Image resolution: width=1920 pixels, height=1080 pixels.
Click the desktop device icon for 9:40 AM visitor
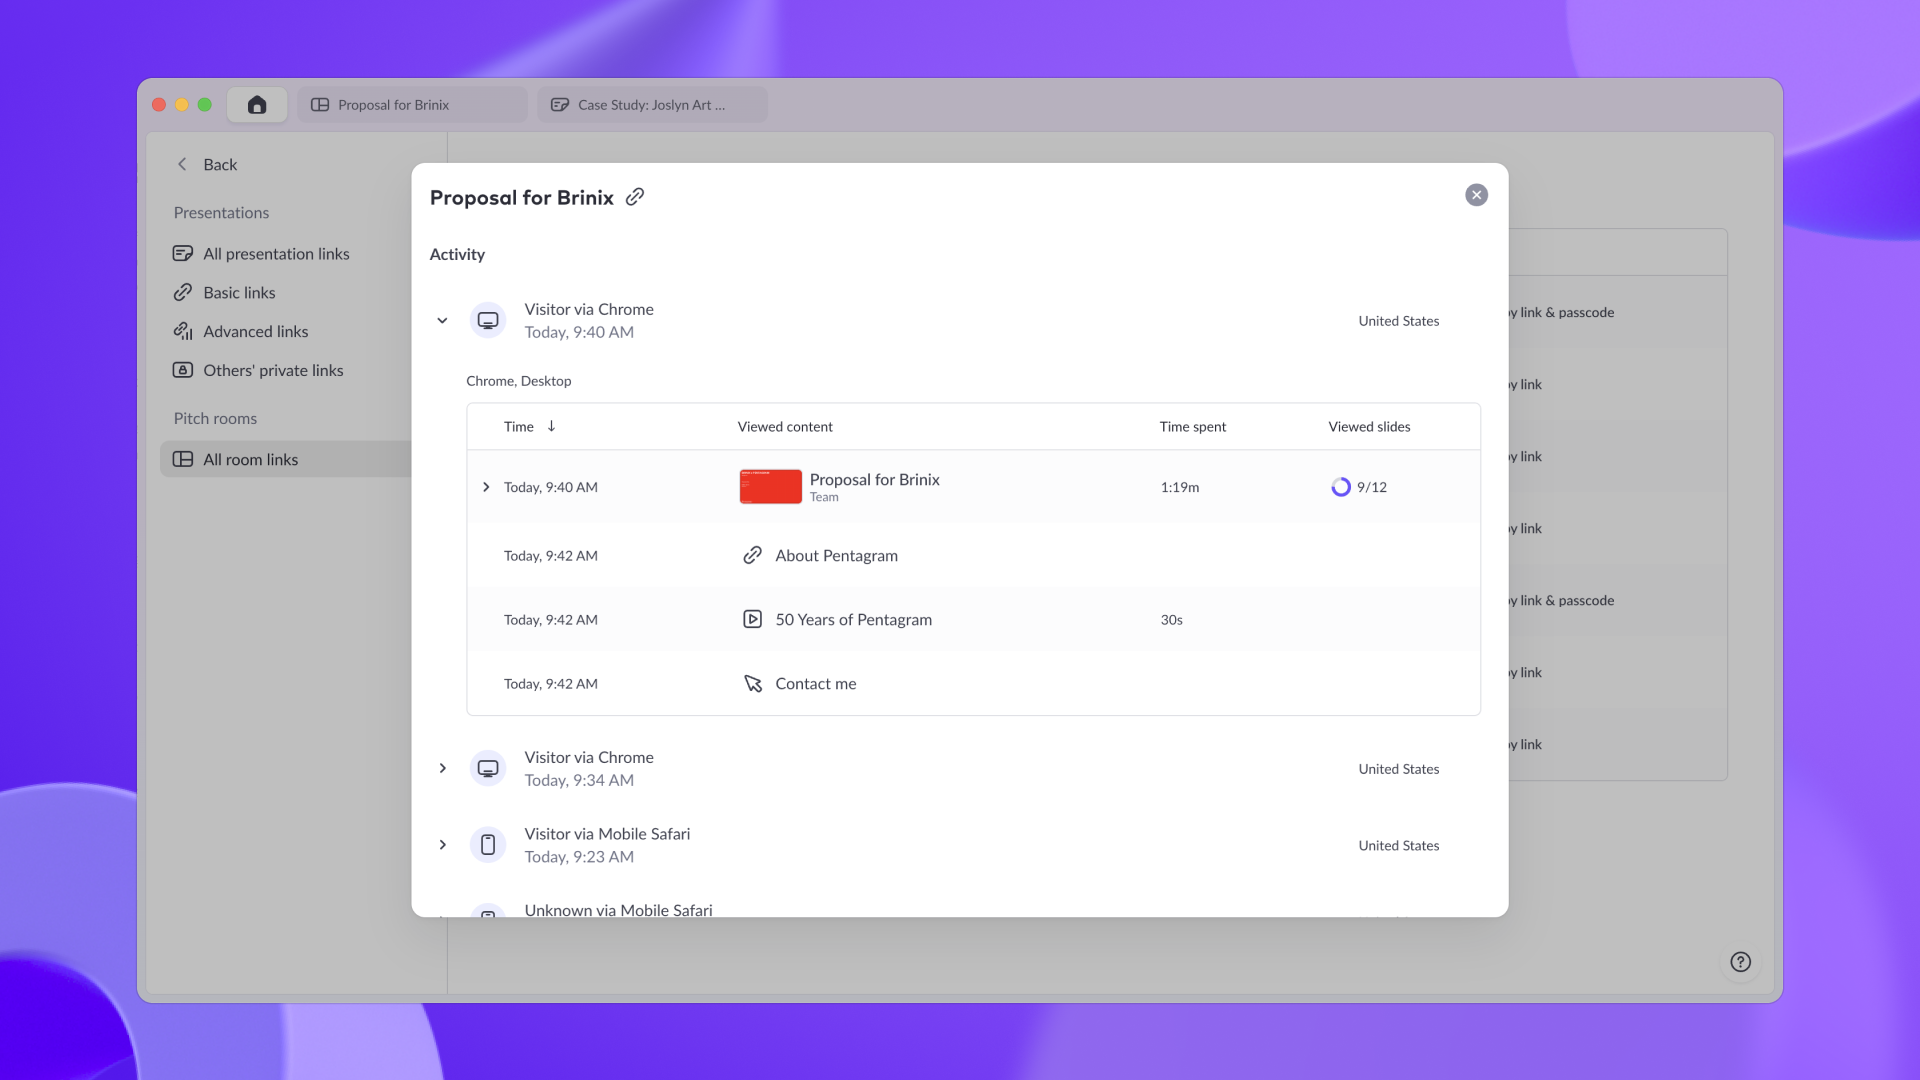tap(488, 321)
